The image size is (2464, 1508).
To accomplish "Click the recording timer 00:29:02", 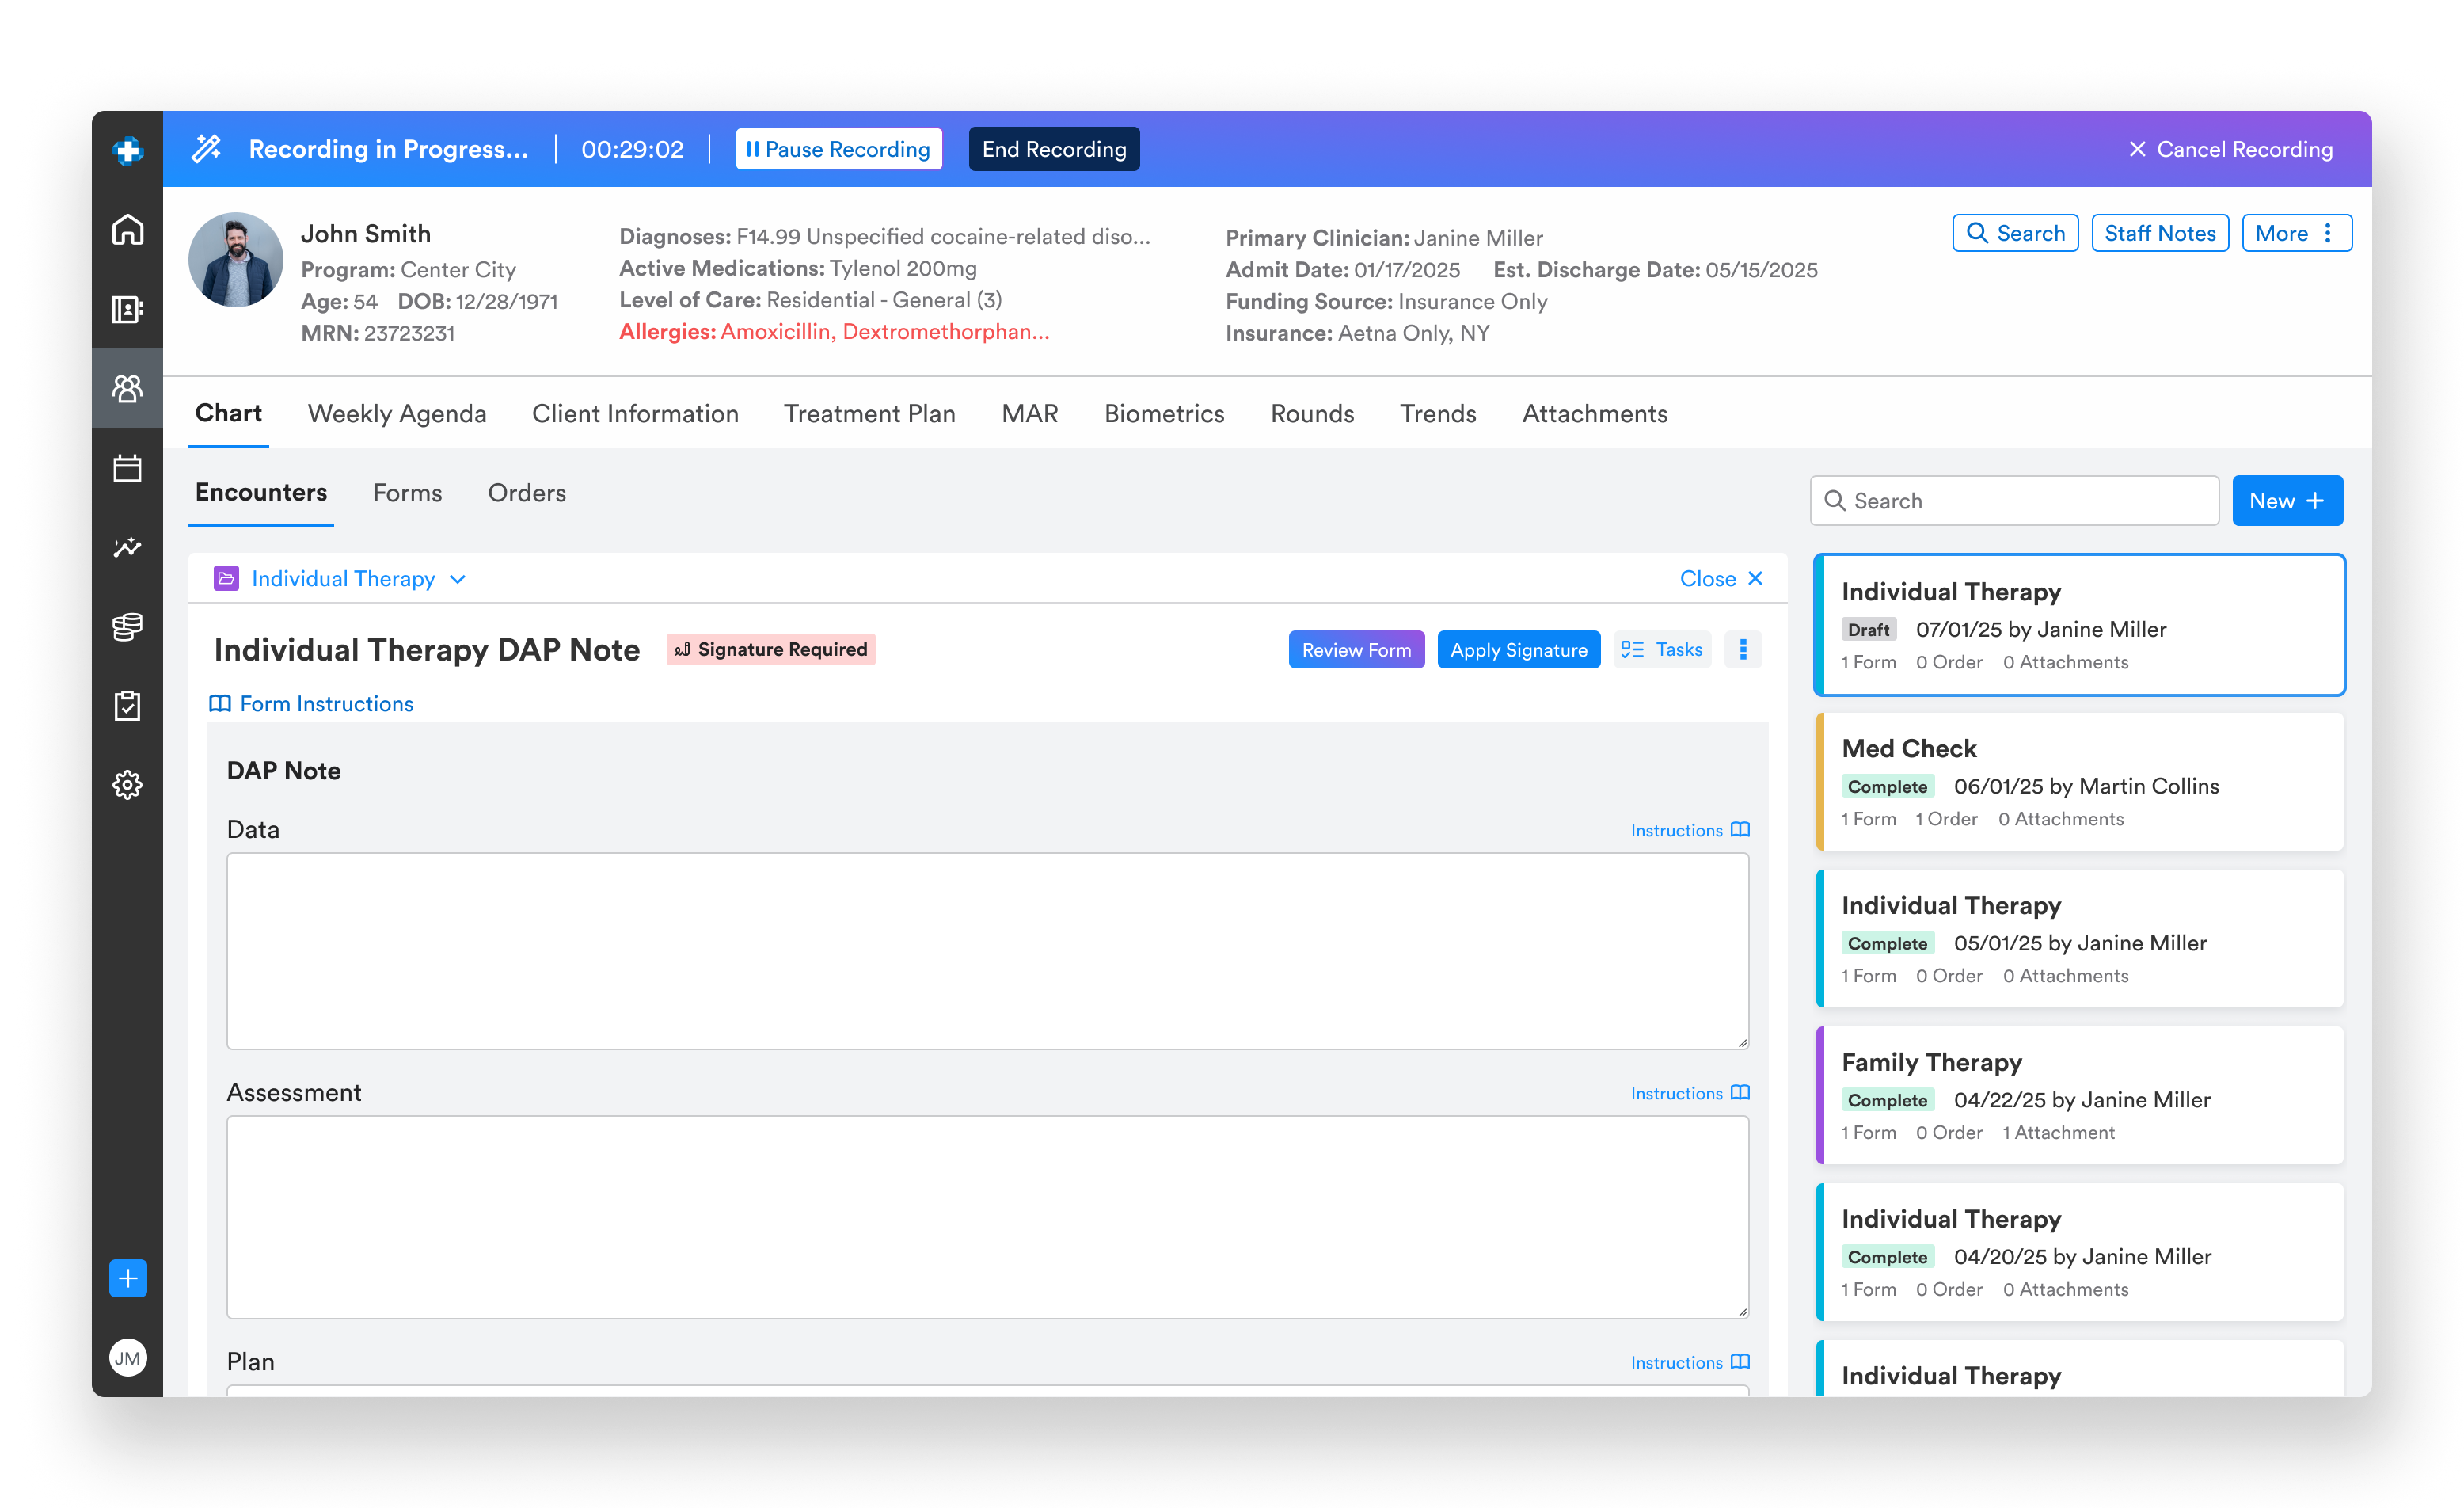I will tap(632, 149).
